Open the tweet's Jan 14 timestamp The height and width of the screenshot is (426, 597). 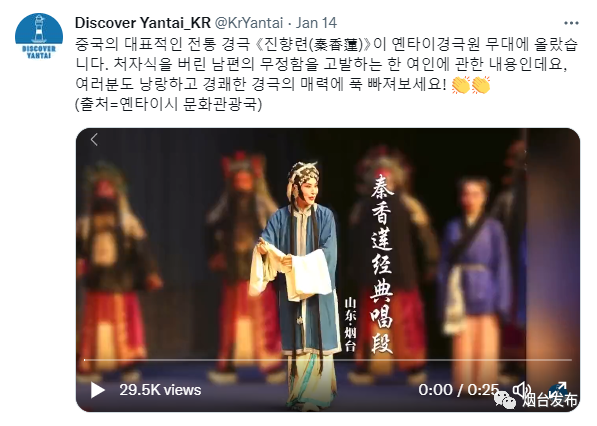pos(316,23)
